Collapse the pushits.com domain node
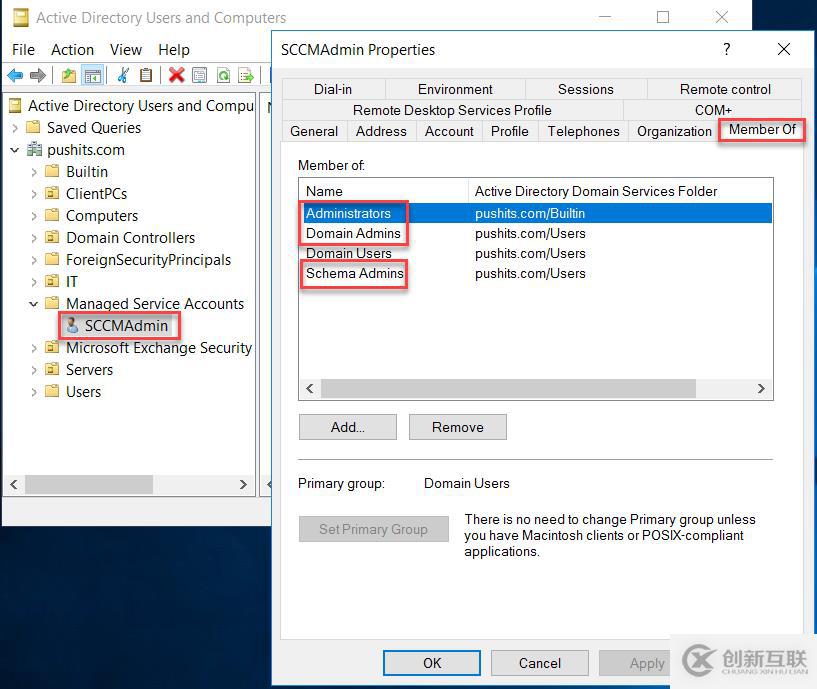Viewport: 817px width, 689px height. [x=15, y=150]
